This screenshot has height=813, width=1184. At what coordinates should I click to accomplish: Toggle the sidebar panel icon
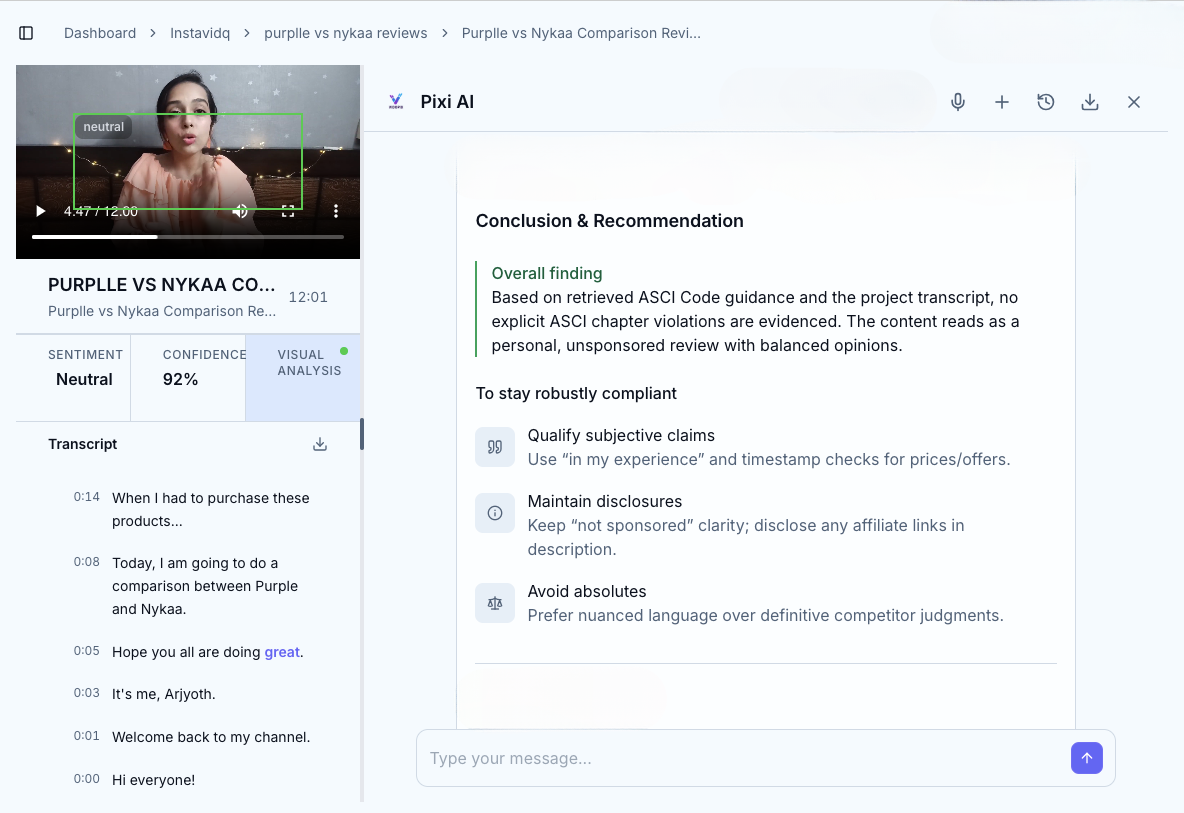(x=26, y=33)
